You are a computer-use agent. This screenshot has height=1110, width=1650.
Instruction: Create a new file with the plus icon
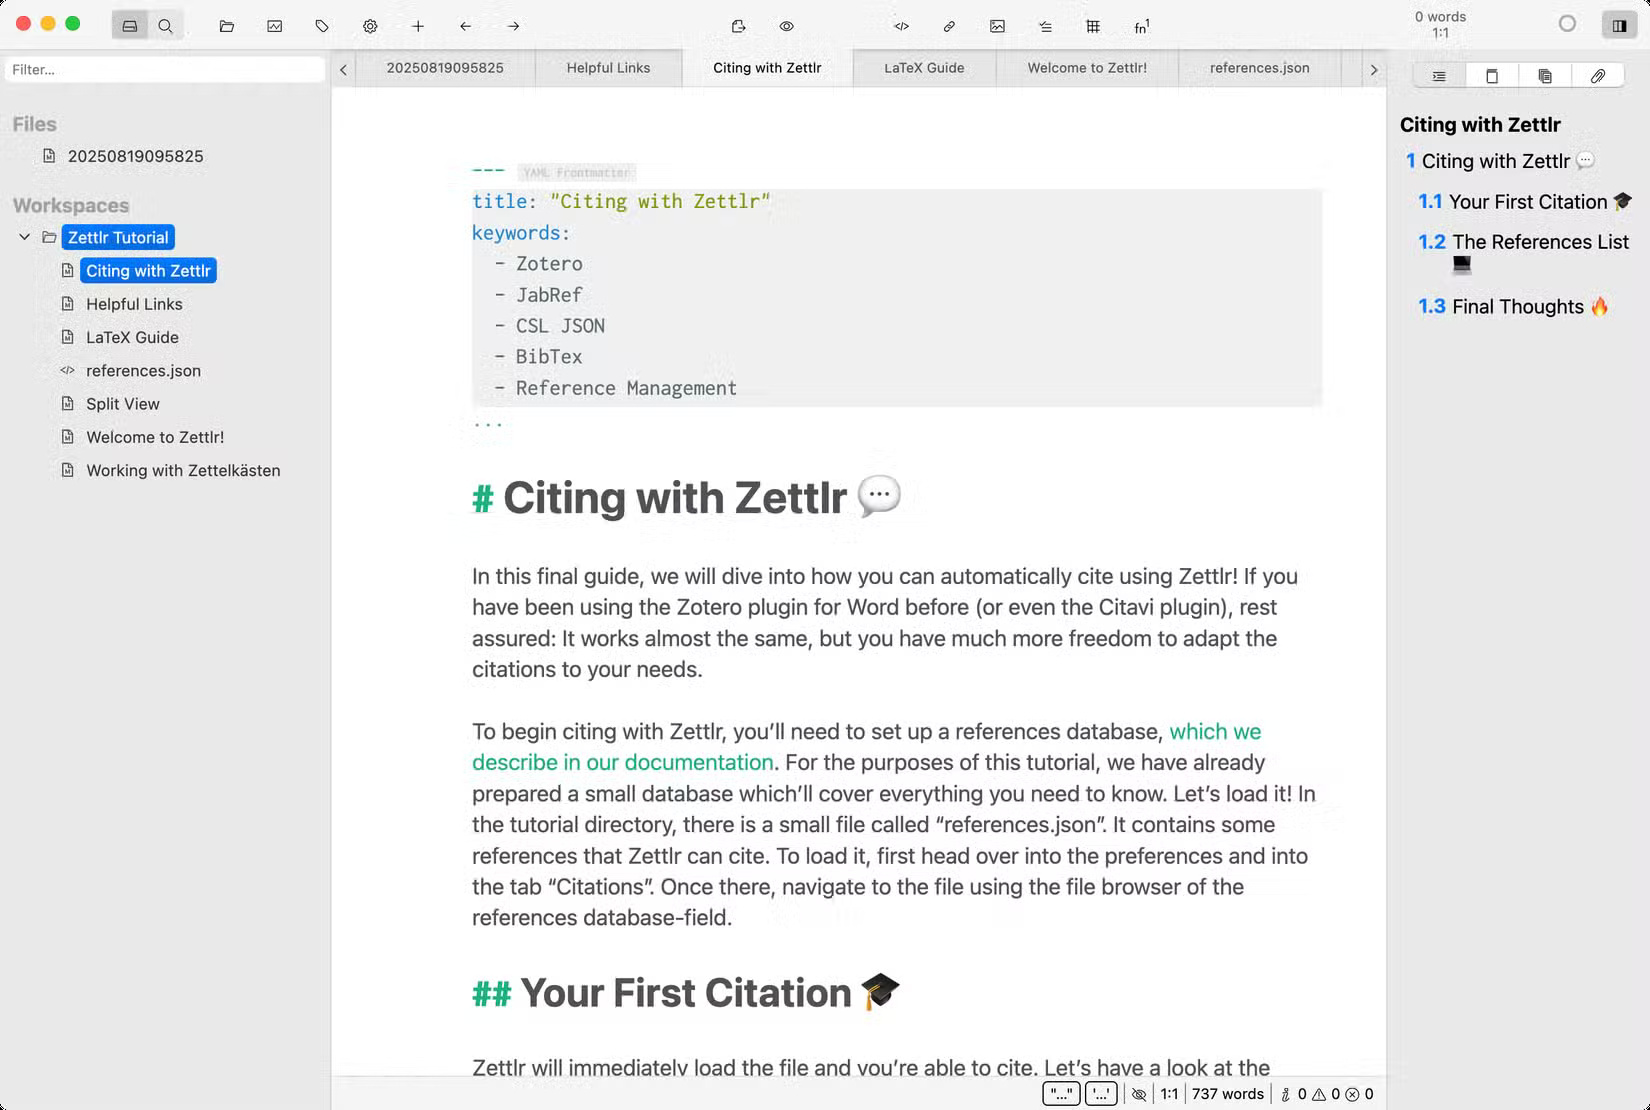coord(418,26)
